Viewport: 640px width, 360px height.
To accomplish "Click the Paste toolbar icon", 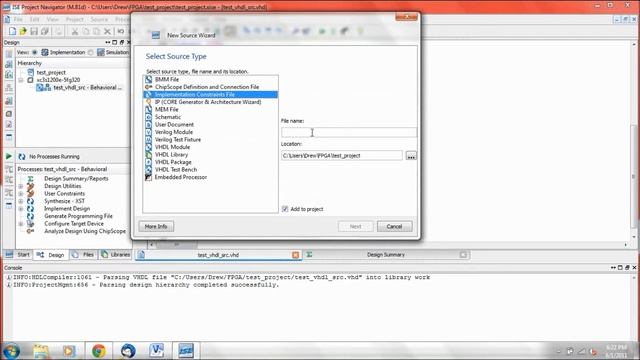I will [96, 31].
